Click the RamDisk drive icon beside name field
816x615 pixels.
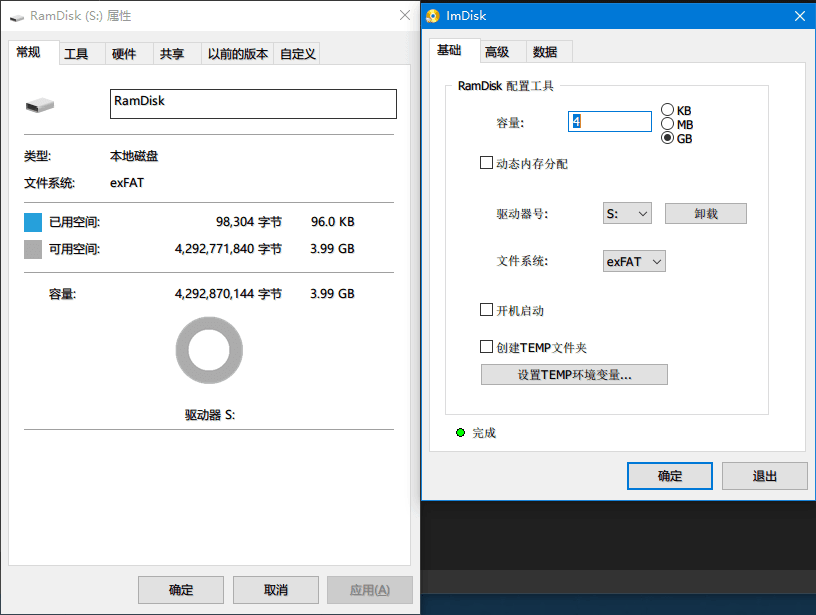coord(40,105)
